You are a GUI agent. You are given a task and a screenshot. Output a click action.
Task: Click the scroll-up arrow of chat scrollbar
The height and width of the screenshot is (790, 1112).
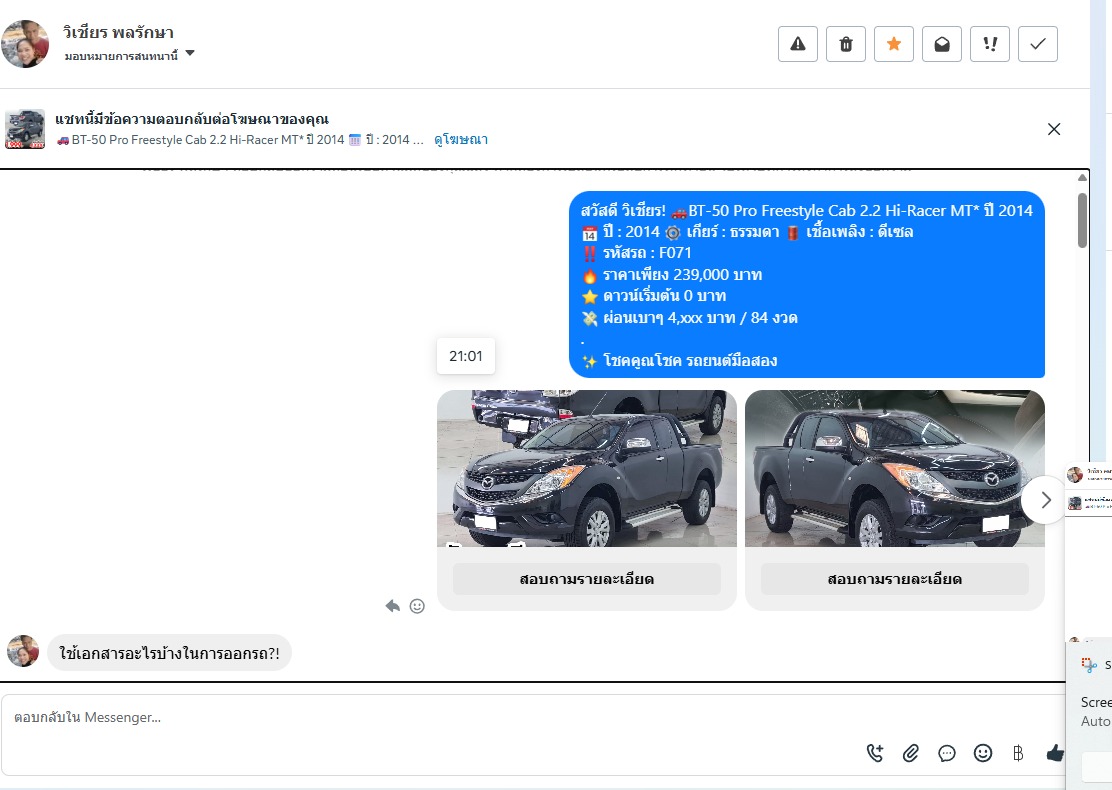[1082, 177]
